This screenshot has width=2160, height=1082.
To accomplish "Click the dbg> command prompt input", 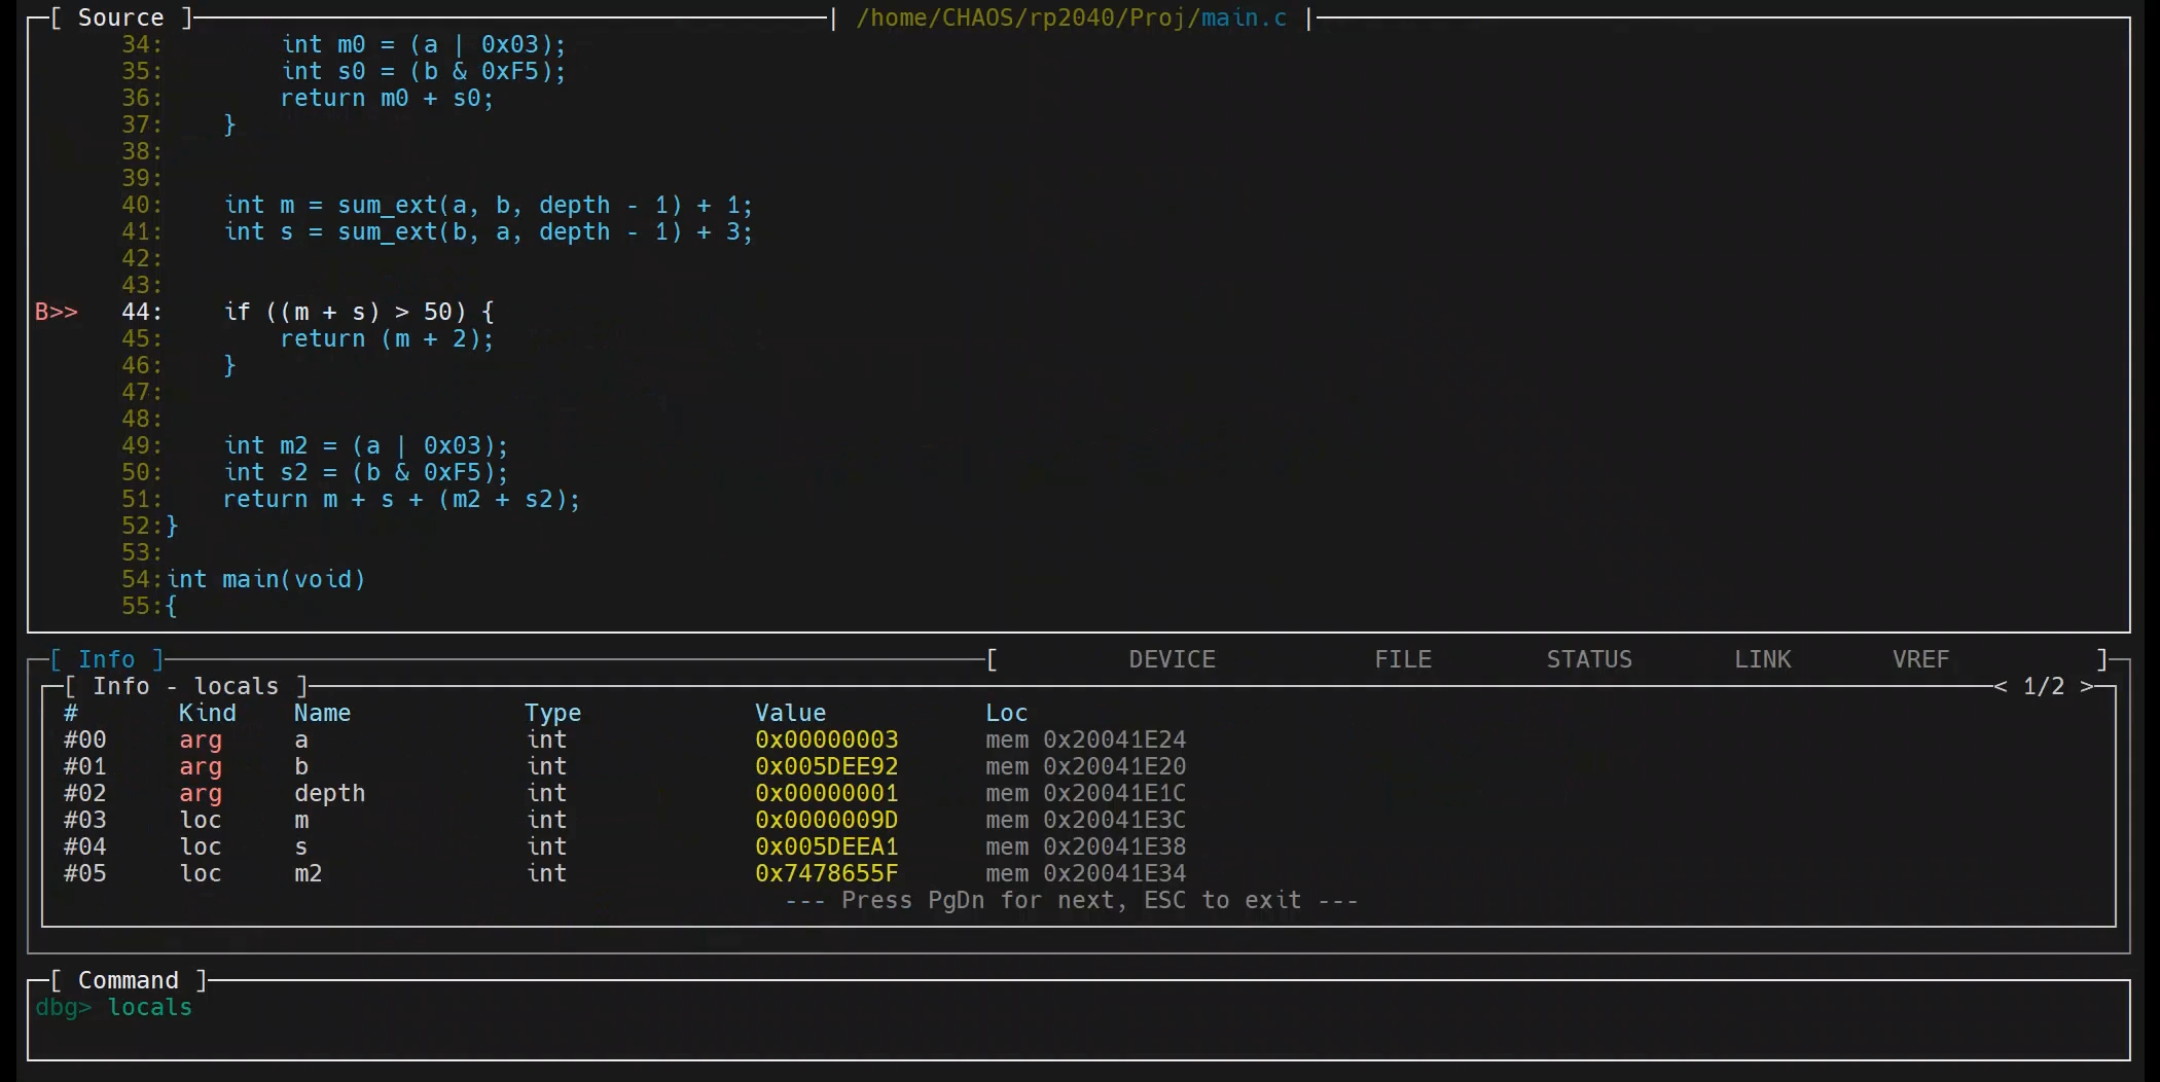I will [x=150, y=1007].
